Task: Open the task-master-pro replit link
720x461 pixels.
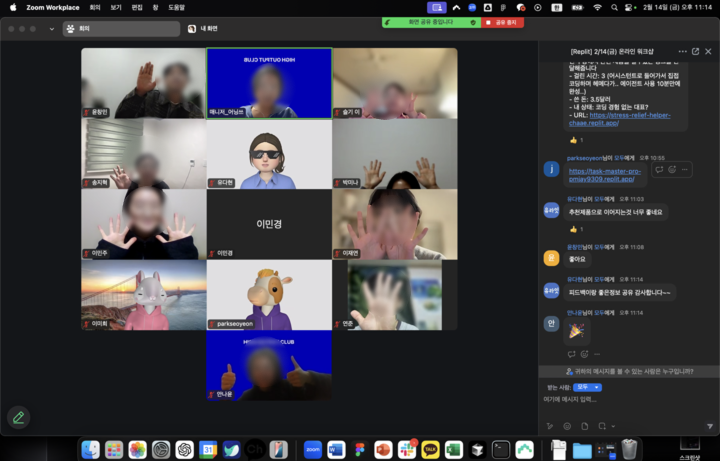Action: [x=605, y=175]
